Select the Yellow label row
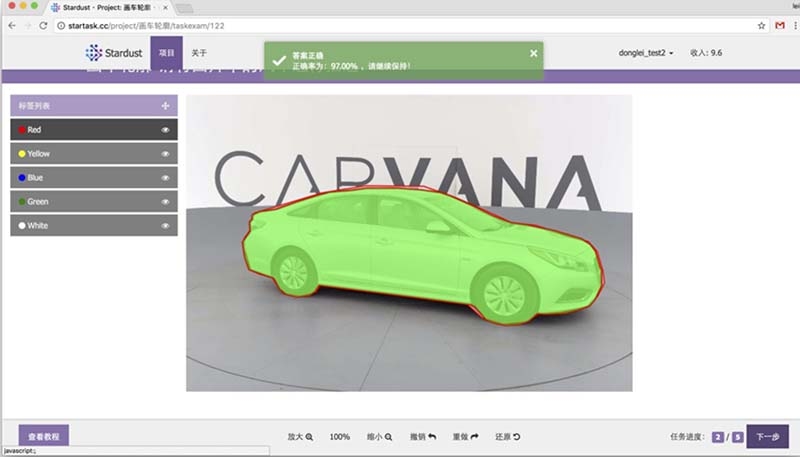 pyautogui.click(x=94, y=154)
